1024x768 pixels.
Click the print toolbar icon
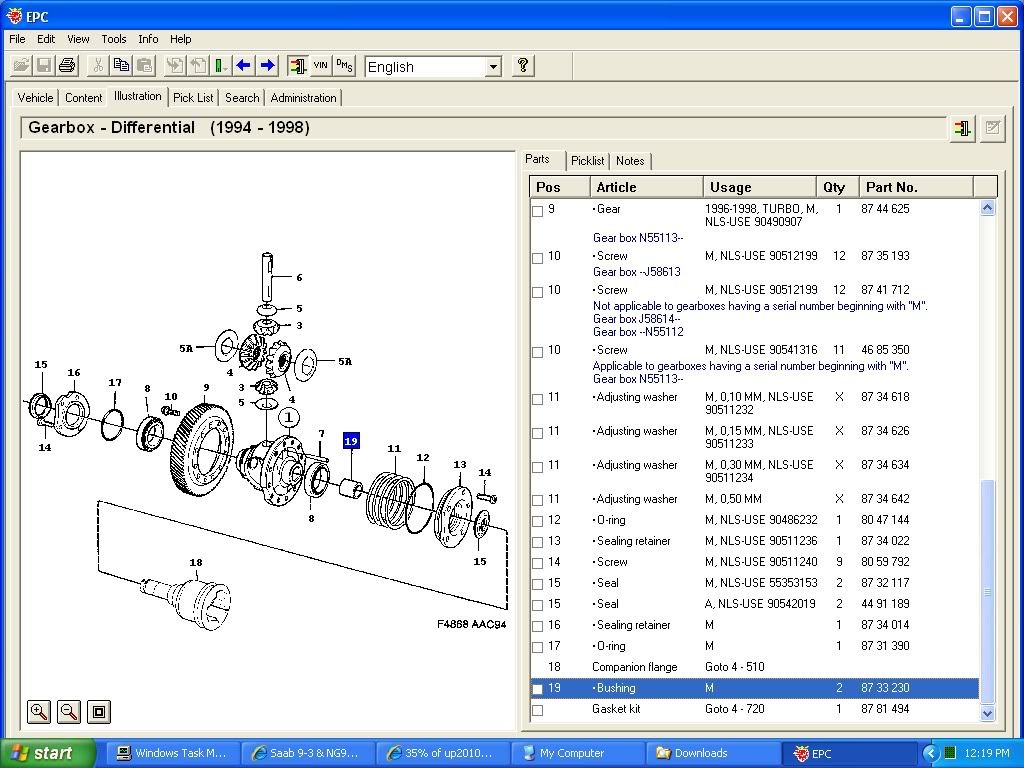[x=67, y=66]
